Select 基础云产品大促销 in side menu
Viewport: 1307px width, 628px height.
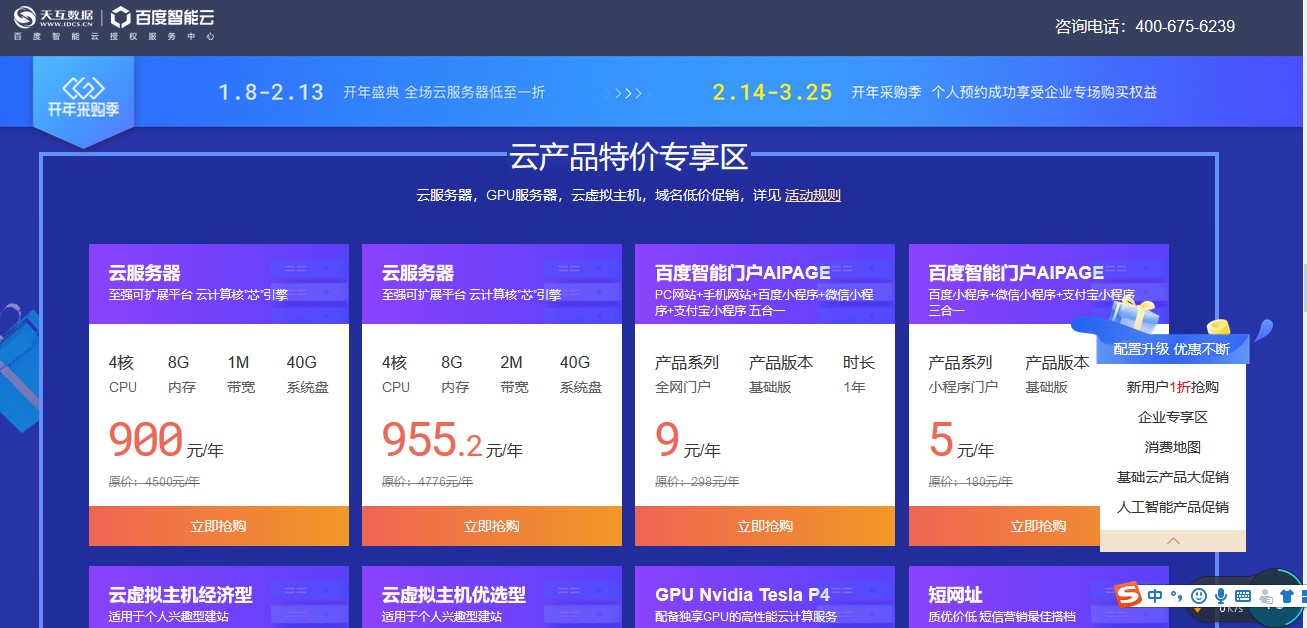[1173, 477]
